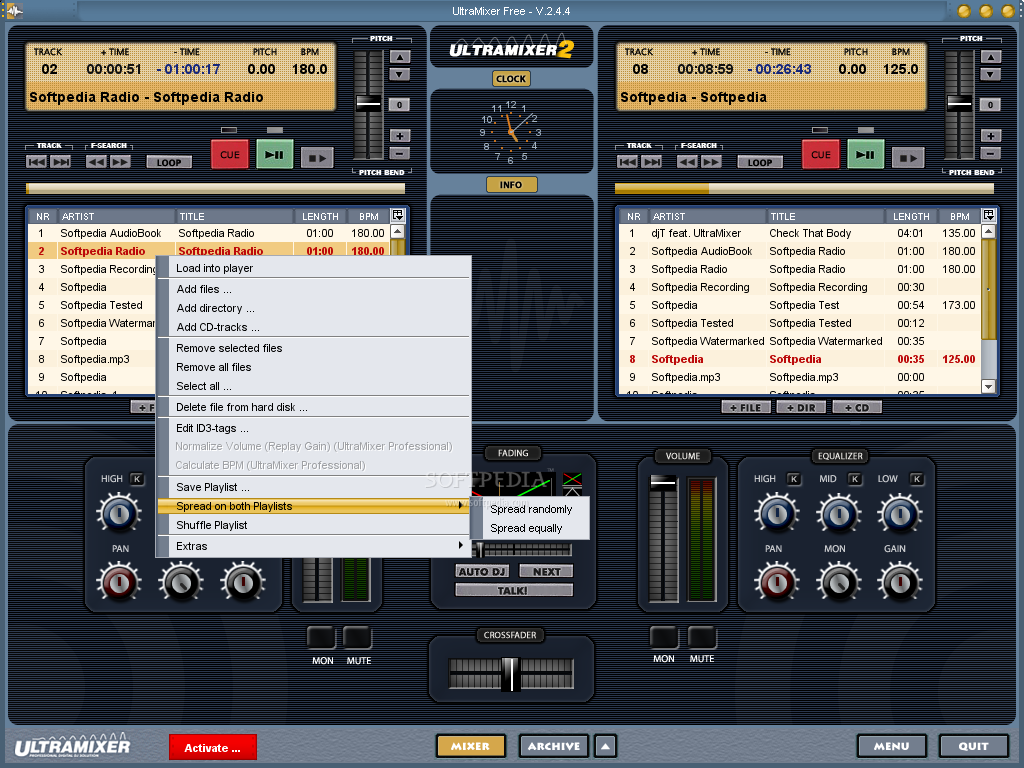This screenshot has height=768, width=1024.
Task: Click right deck pitch bend minus
Action: pos(991,153)
